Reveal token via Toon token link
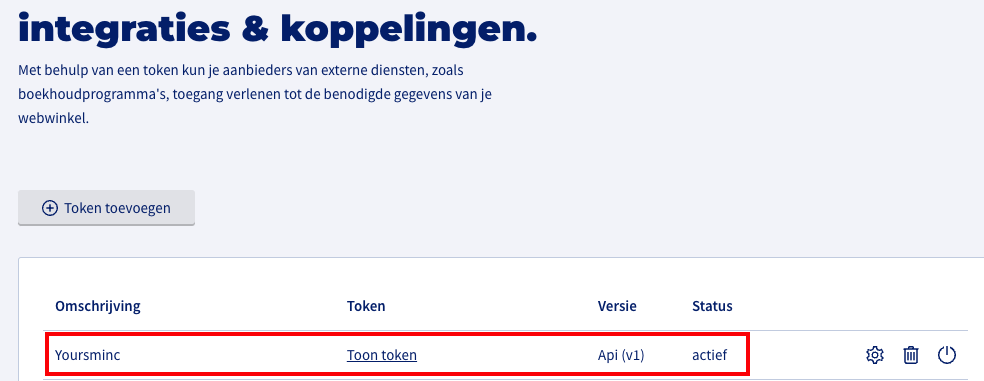The height and width of the screenshot is (381, 984). click(382, 355)
